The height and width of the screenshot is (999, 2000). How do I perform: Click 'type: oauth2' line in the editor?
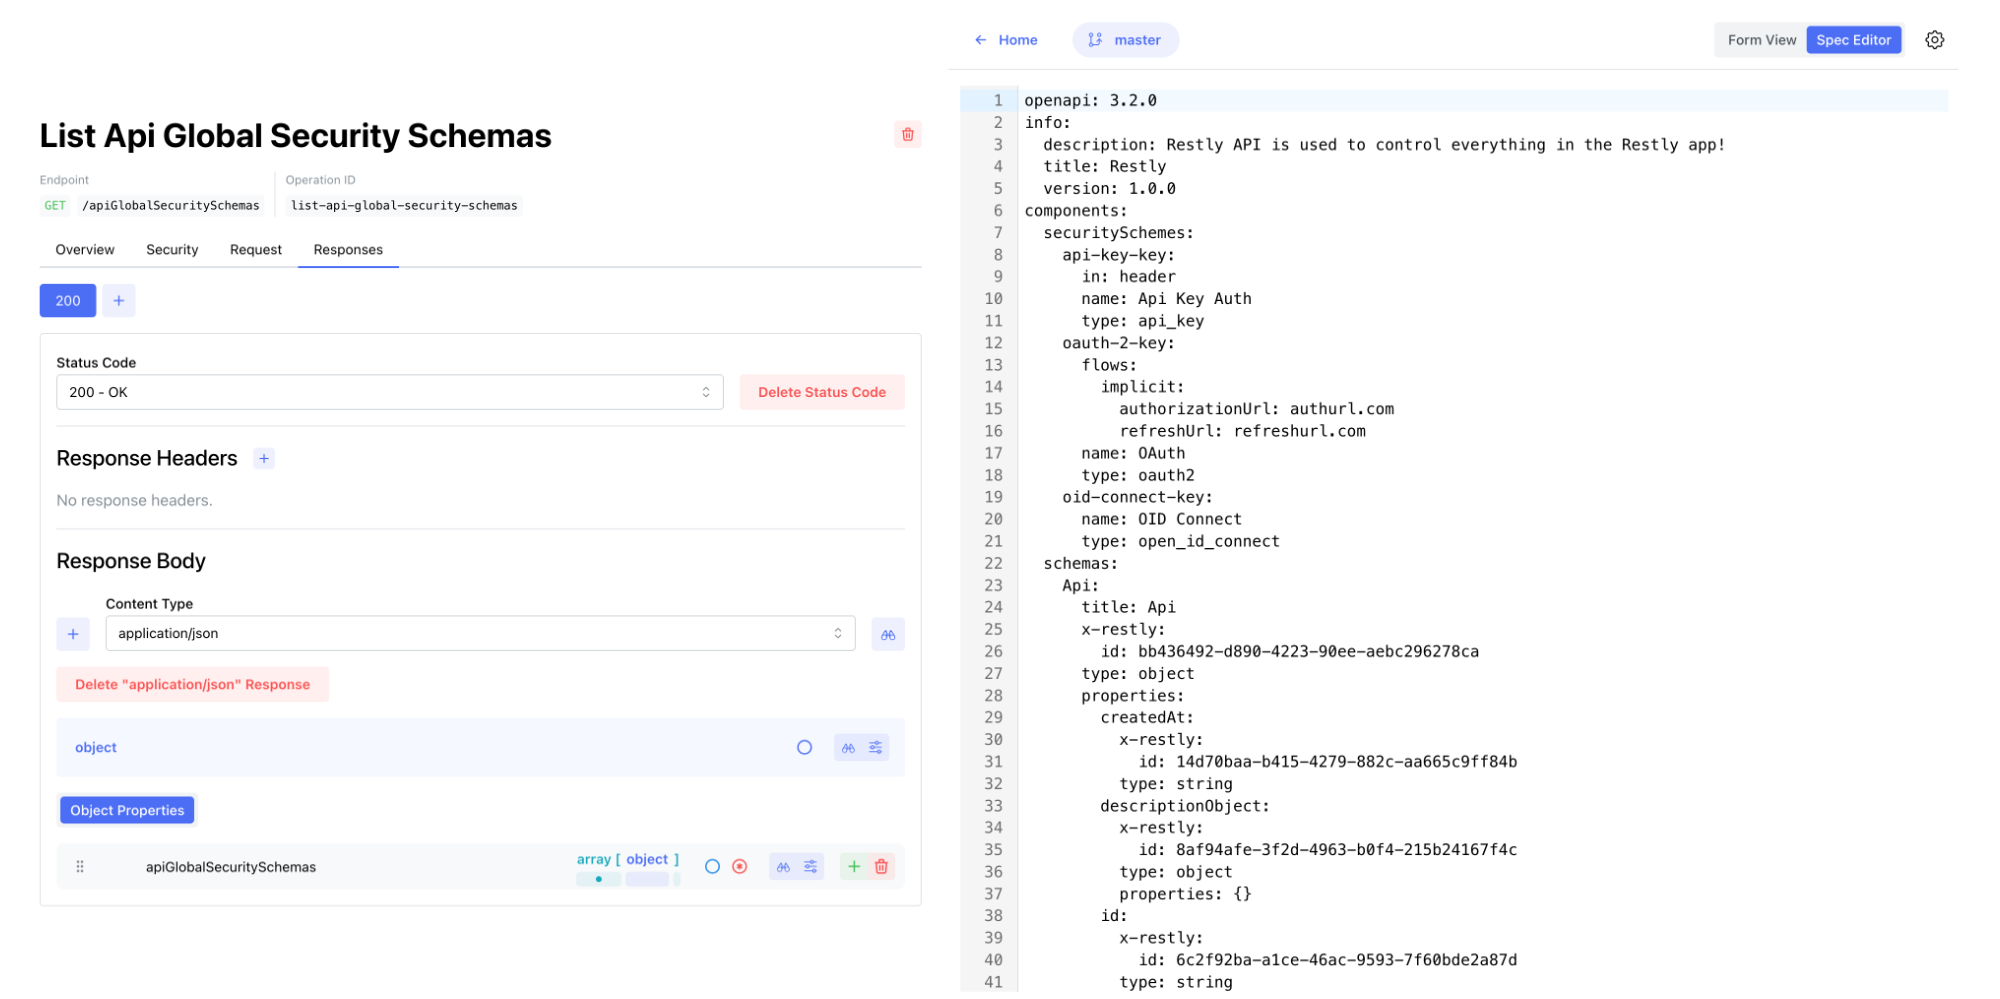coord(1138,475)
